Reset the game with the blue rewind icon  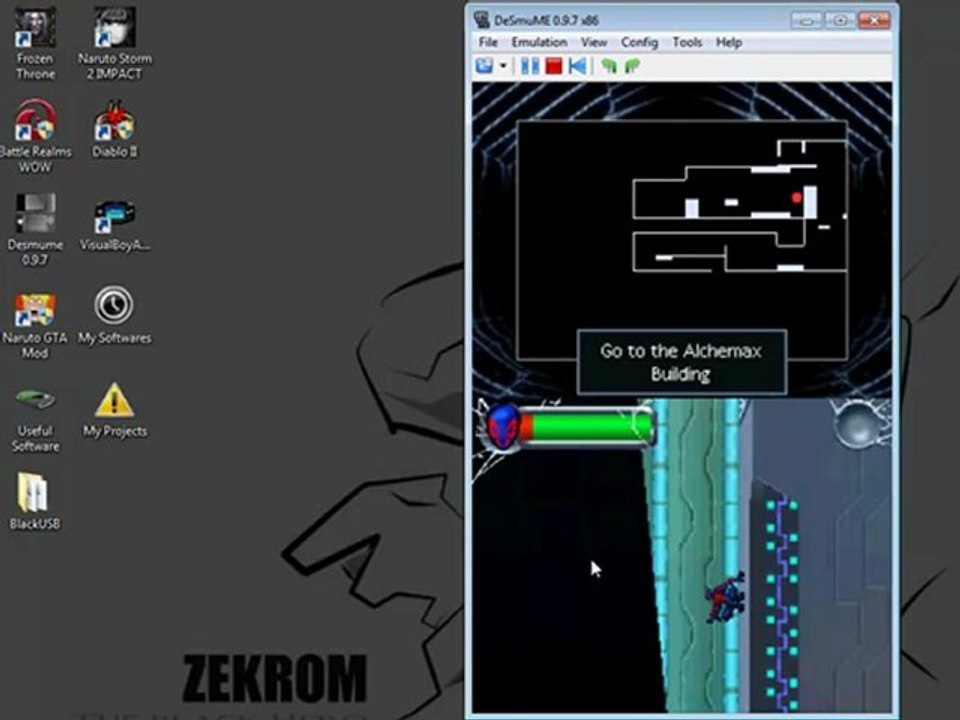coord(577,66)
